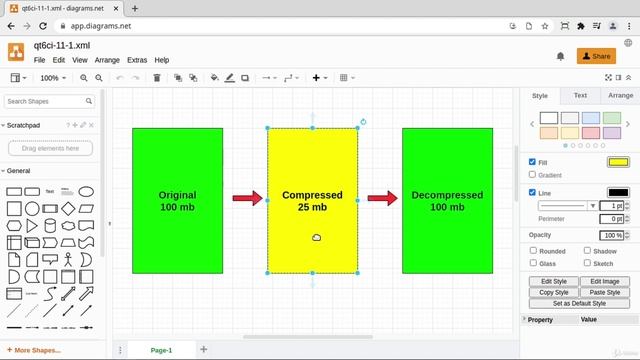Open the Edit menu
This screenshot has height=360, width=640.
coord(58,60)
